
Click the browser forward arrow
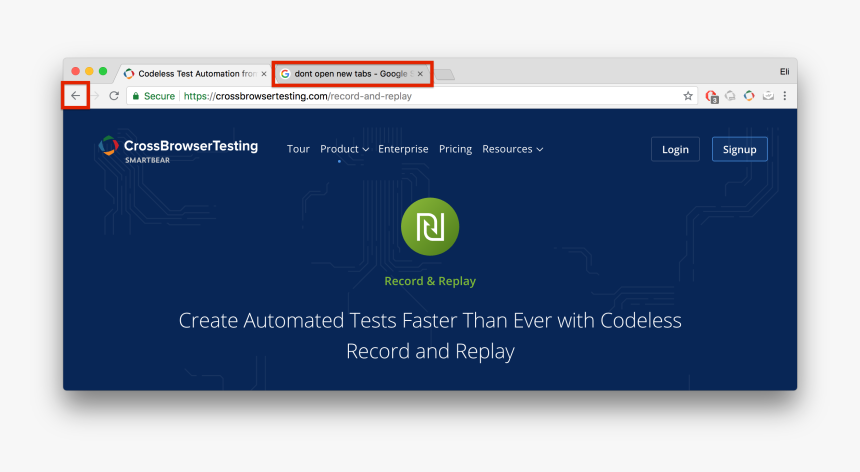click(x=95, y=96)
